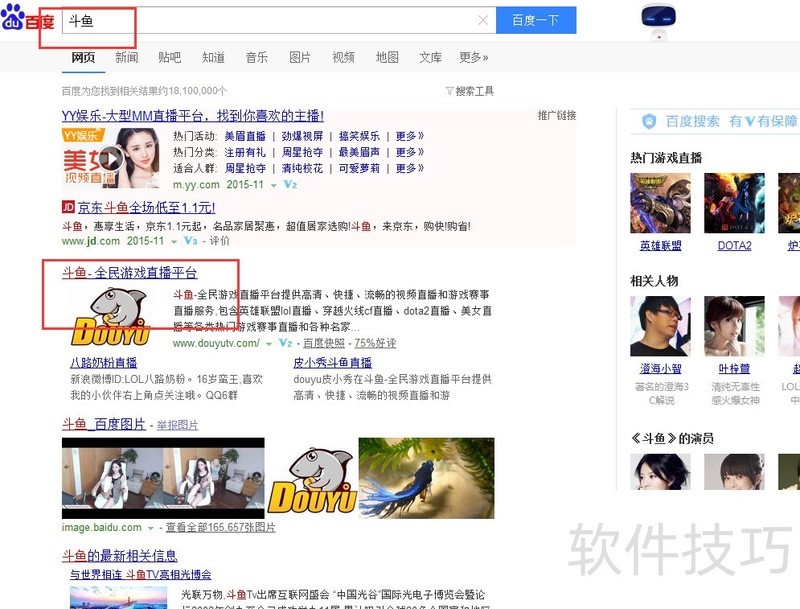The height and width of the screenshot is (609, 800).
Task: Open 斗鱼的最新相关信息 link
Action: pos(119,555)
